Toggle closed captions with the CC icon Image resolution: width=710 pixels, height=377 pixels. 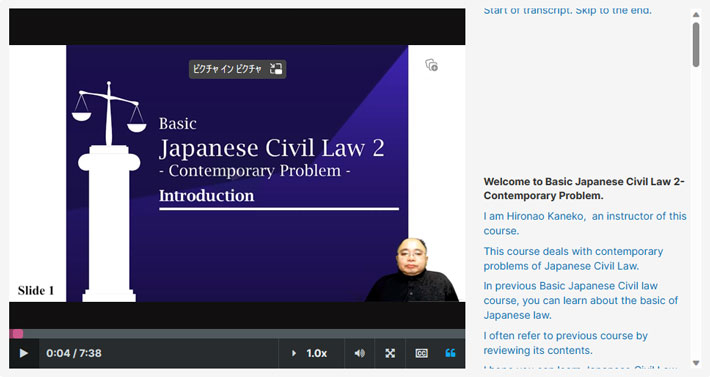[421, 353]
